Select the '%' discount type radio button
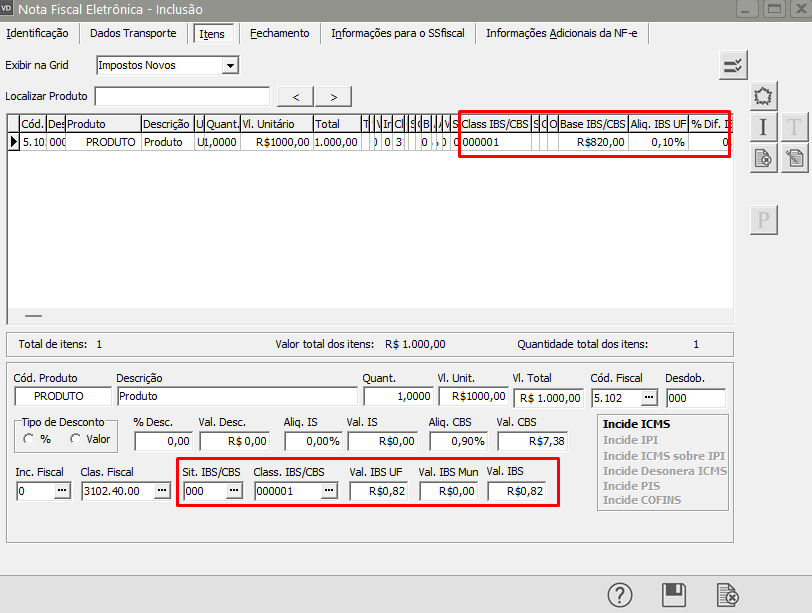The width and height of the screenshot is (812, 613). click(29, 440)
